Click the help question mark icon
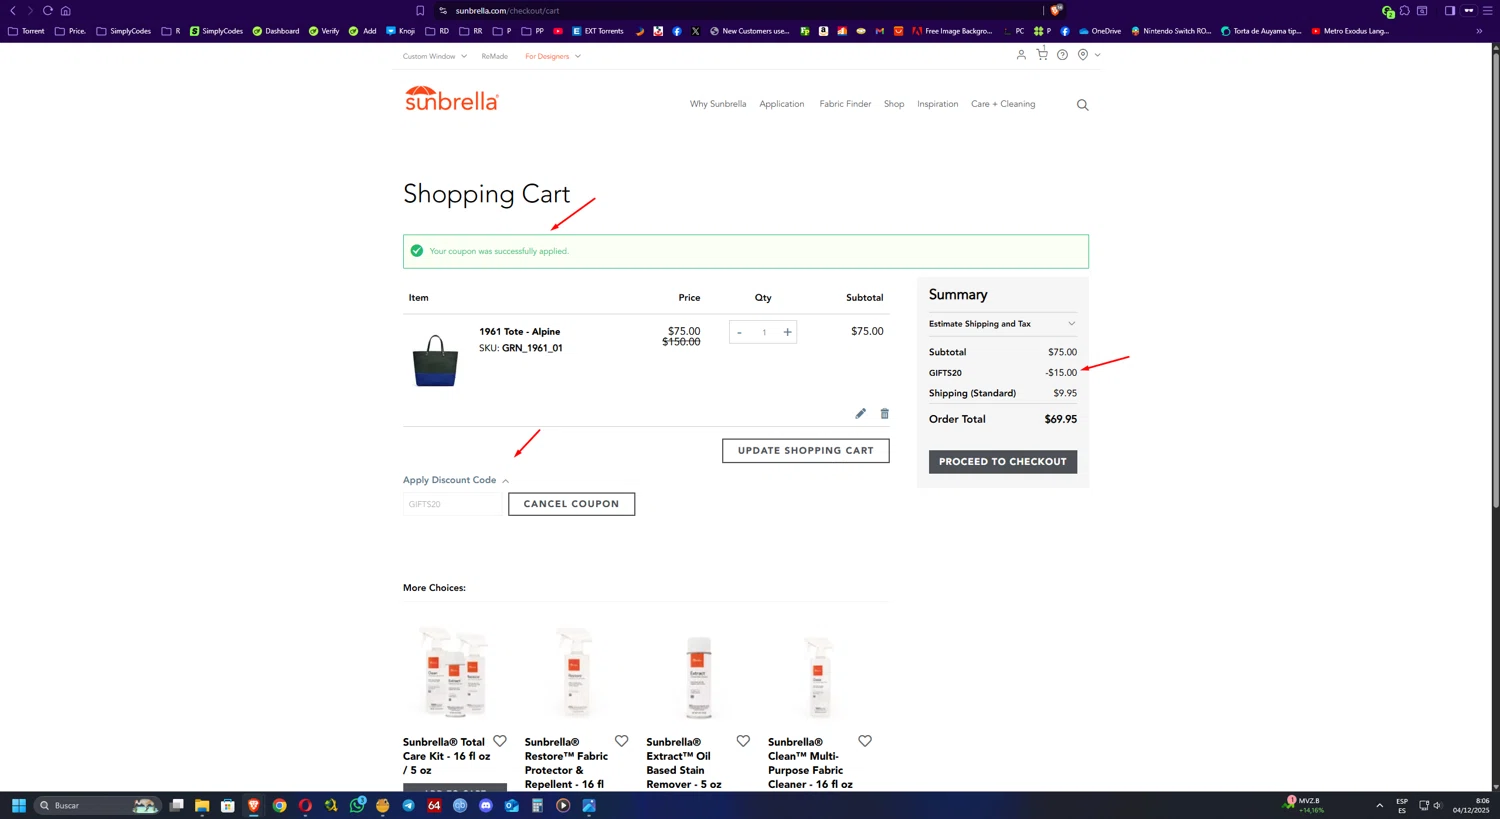The width and height of the screenshot is (1500, 819). coord(1062,55)
